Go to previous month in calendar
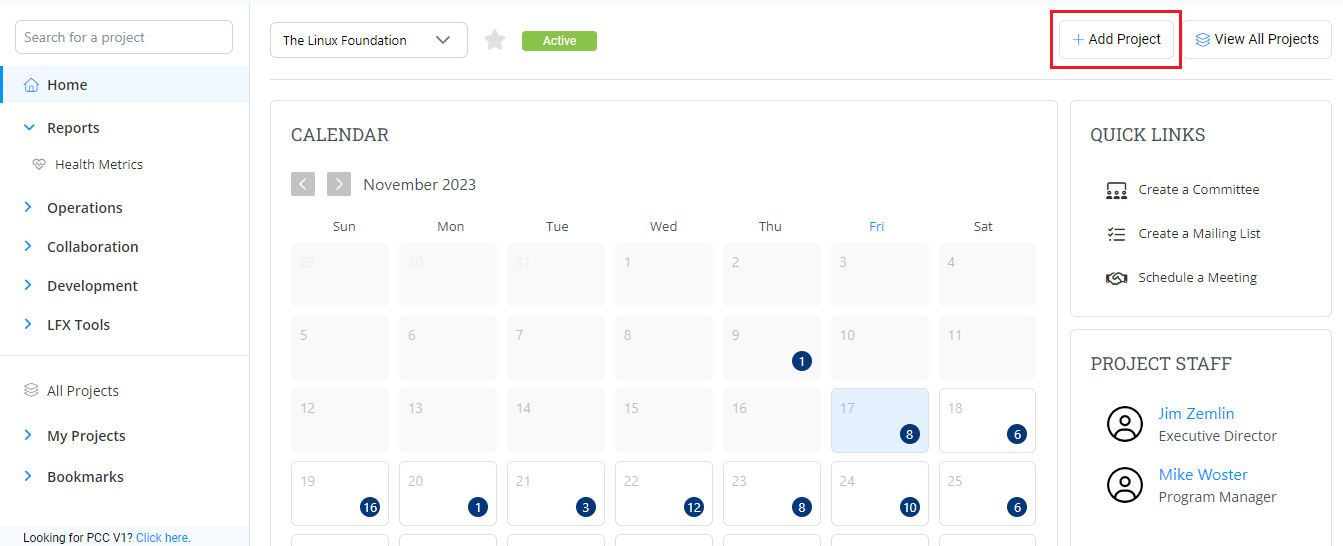 pos(303,184)
